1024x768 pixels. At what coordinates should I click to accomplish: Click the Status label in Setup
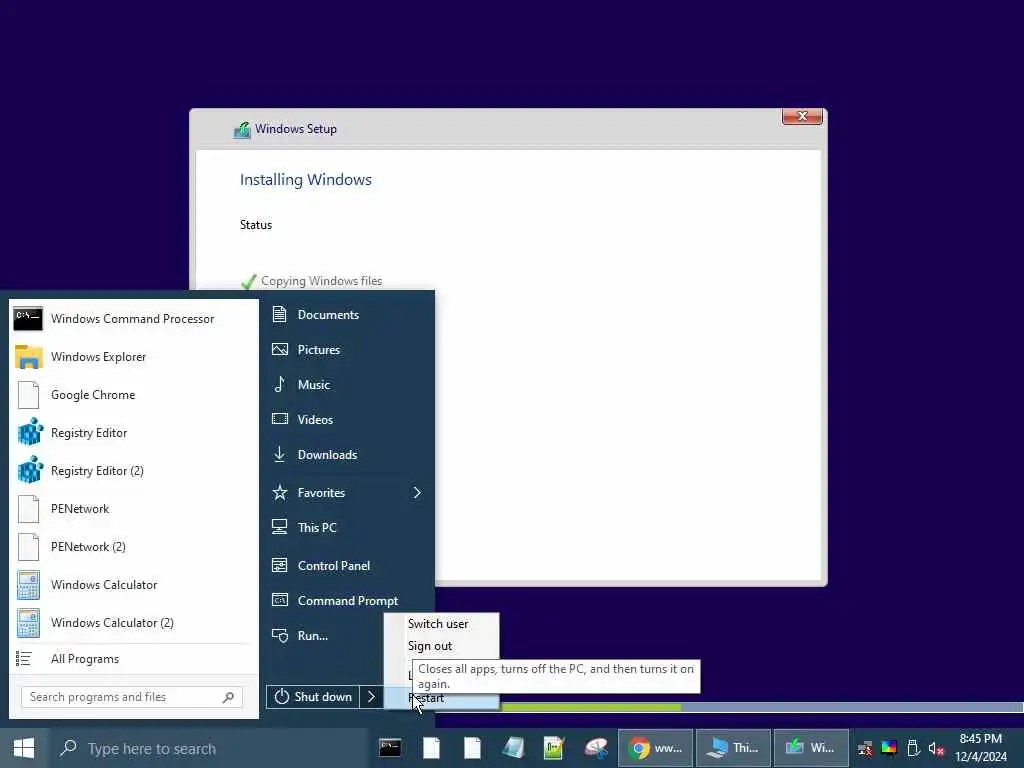pos(256,225)
